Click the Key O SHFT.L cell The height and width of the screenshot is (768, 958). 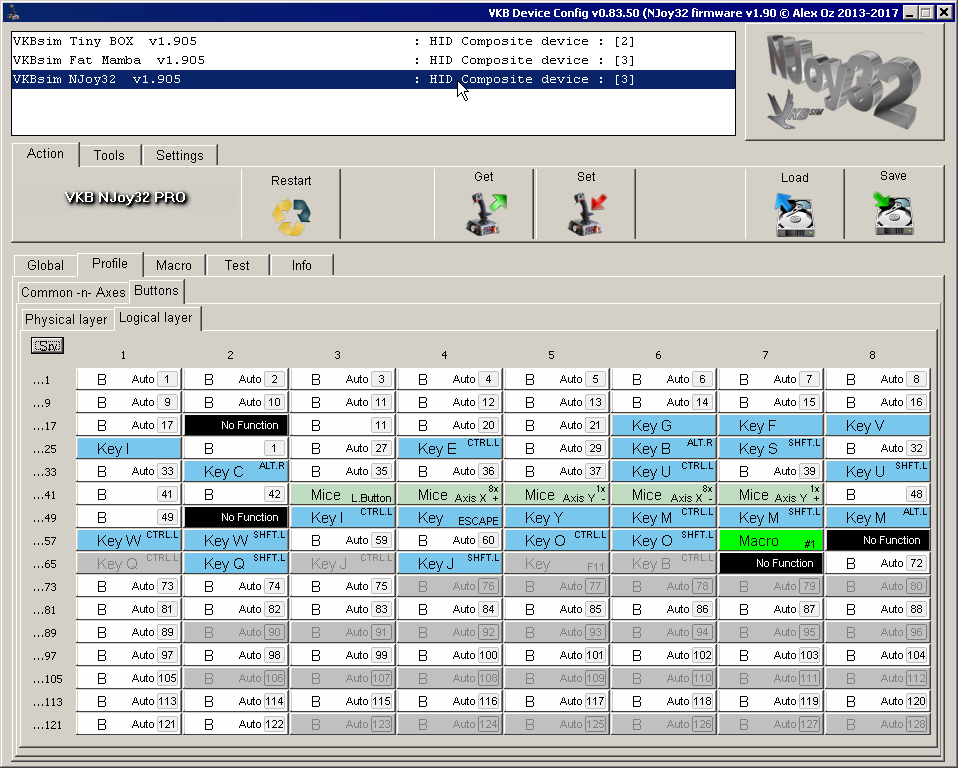pyautogui.click(x=664, y=541)
